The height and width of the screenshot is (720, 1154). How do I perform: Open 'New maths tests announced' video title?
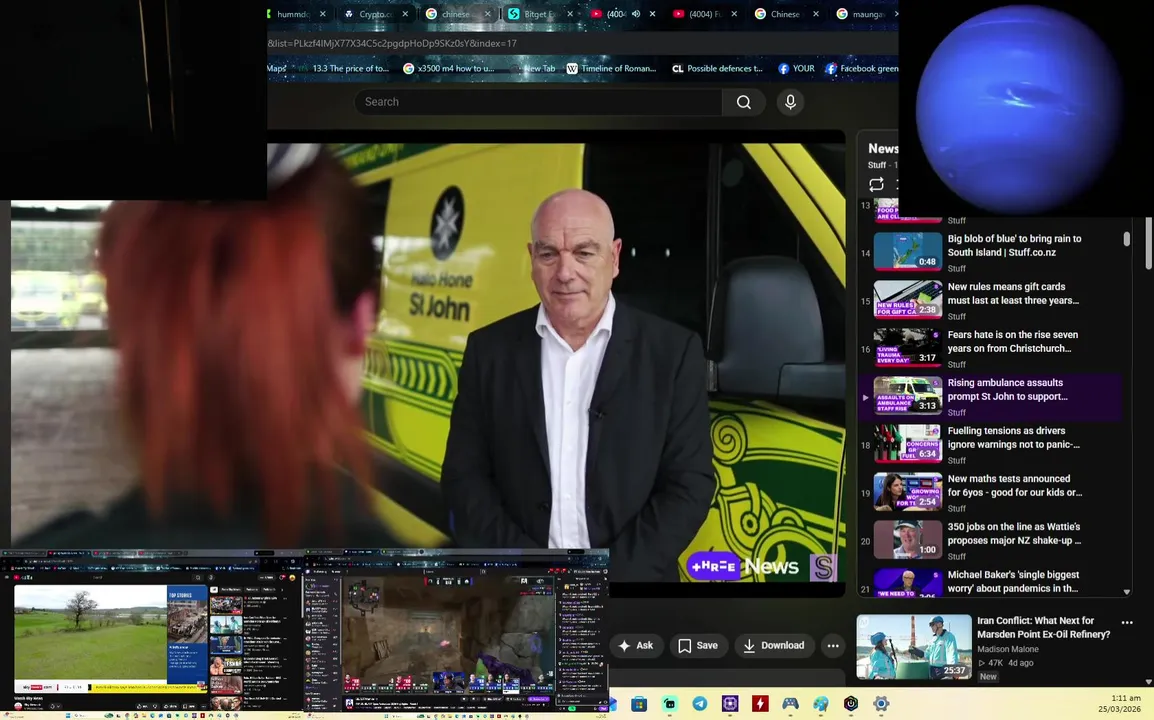click(x=1015, y=486)
